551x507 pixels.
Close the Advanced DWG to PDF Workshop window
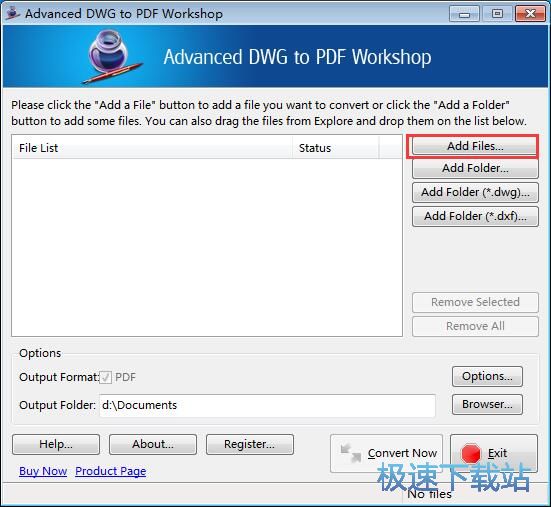(x=530, y=14)
